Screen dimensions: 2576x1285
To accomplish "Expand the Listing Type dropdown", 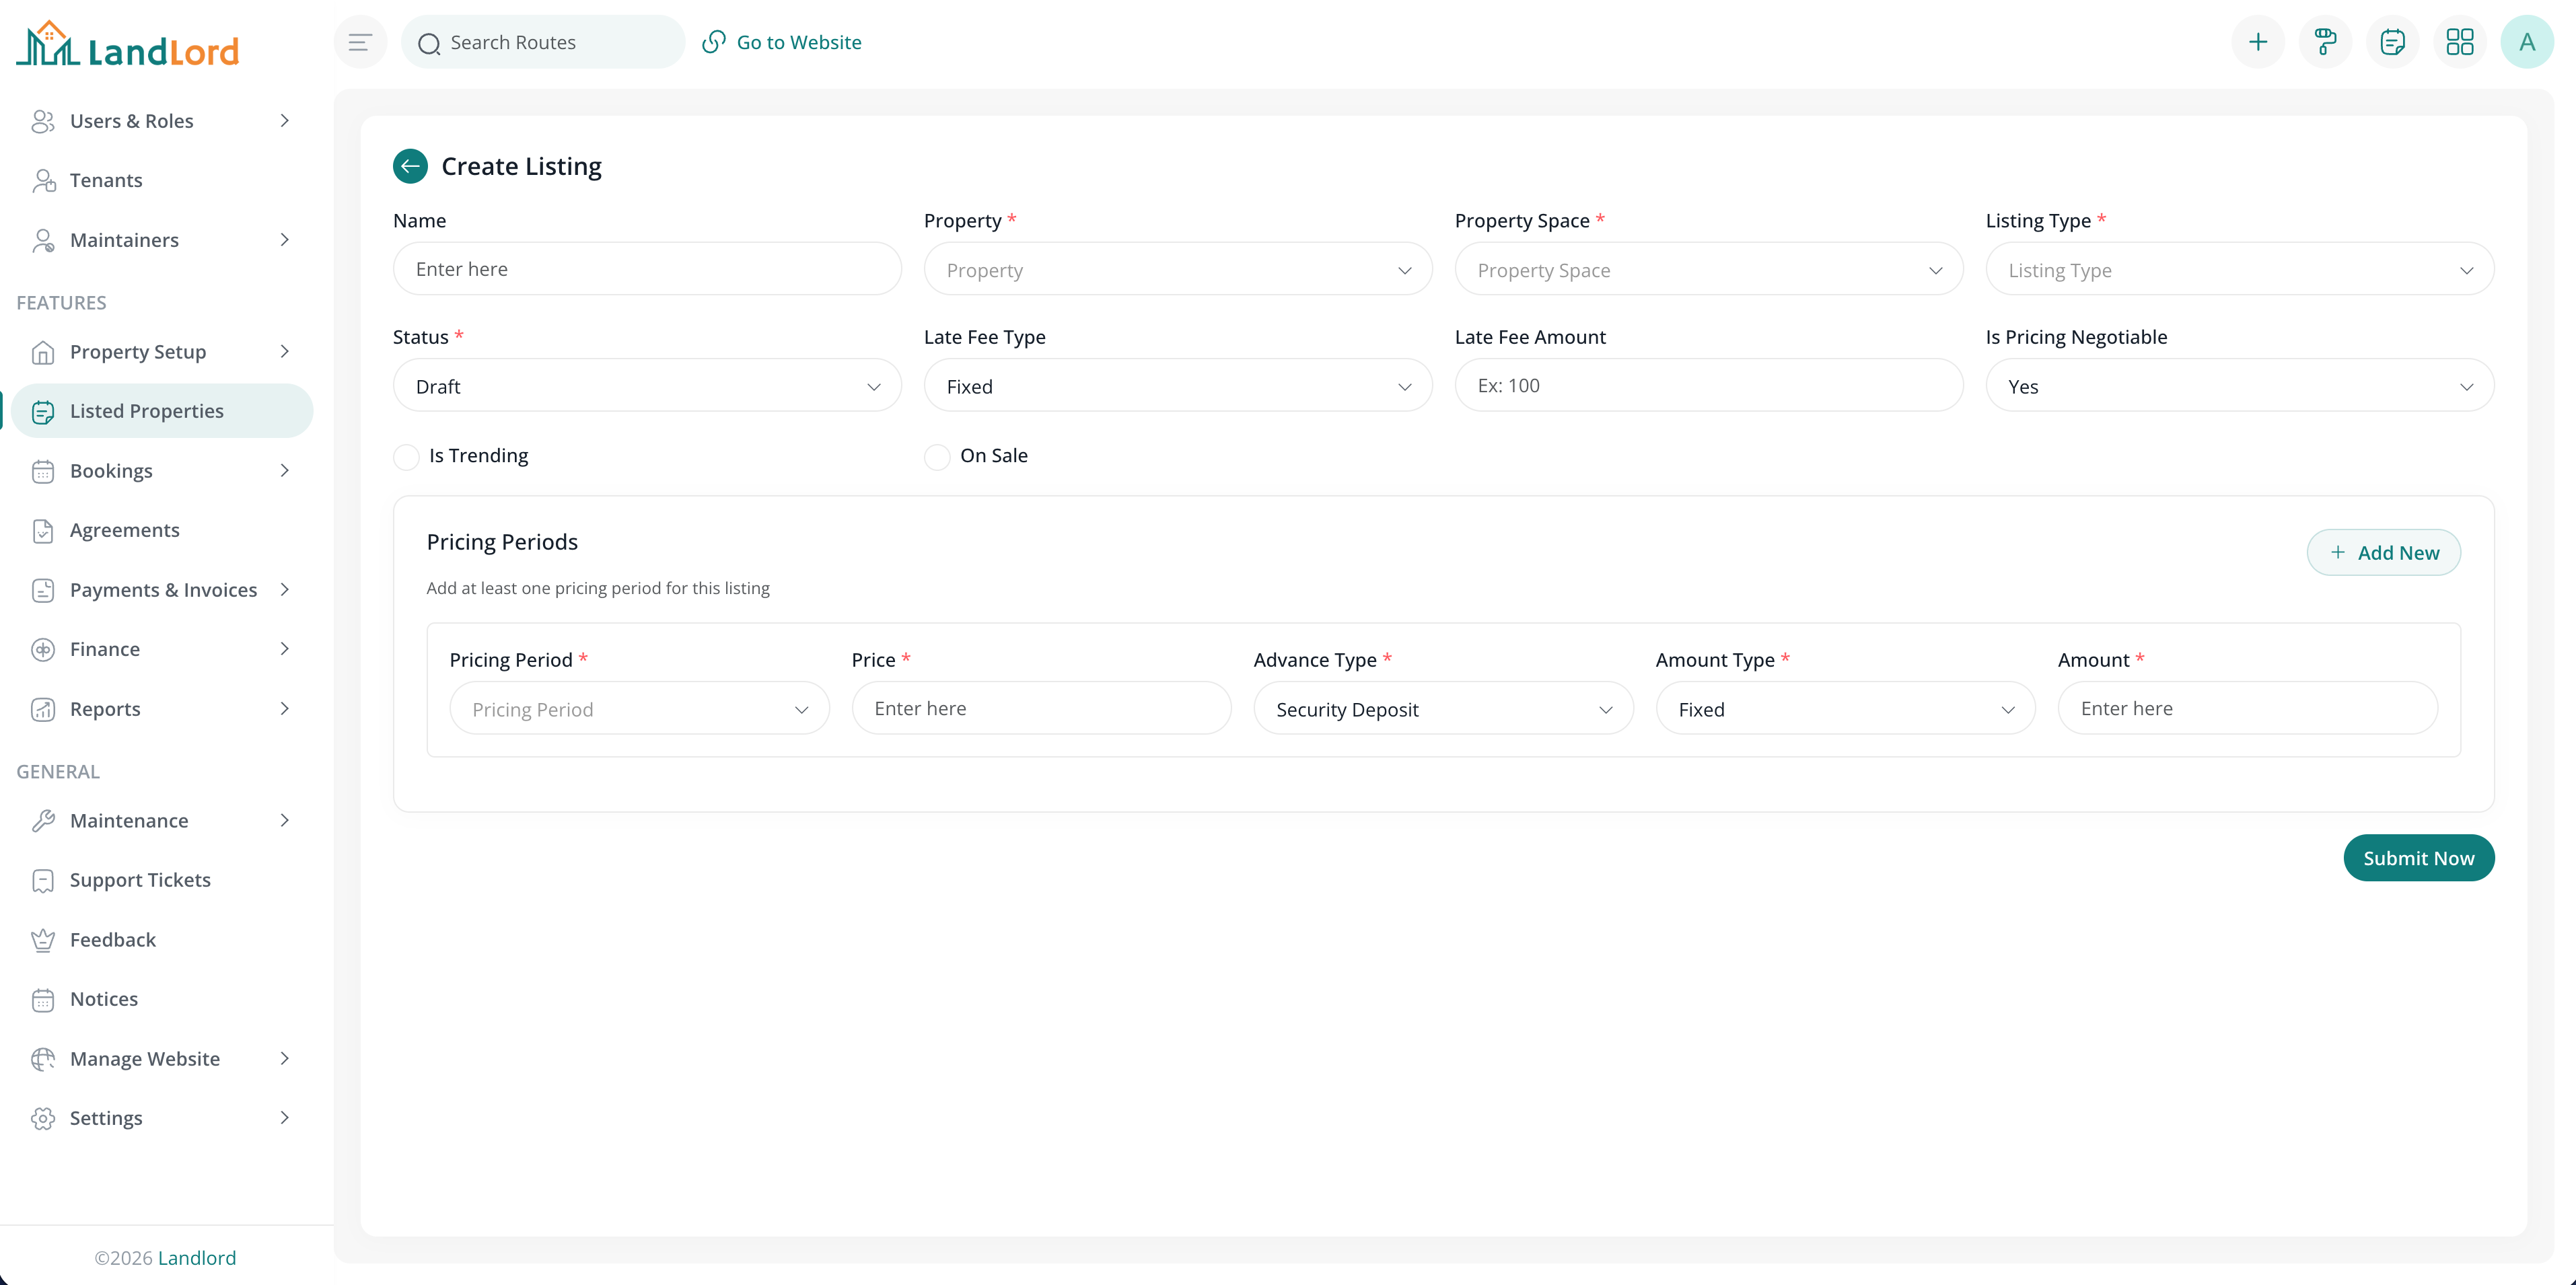I will 2238,269.
